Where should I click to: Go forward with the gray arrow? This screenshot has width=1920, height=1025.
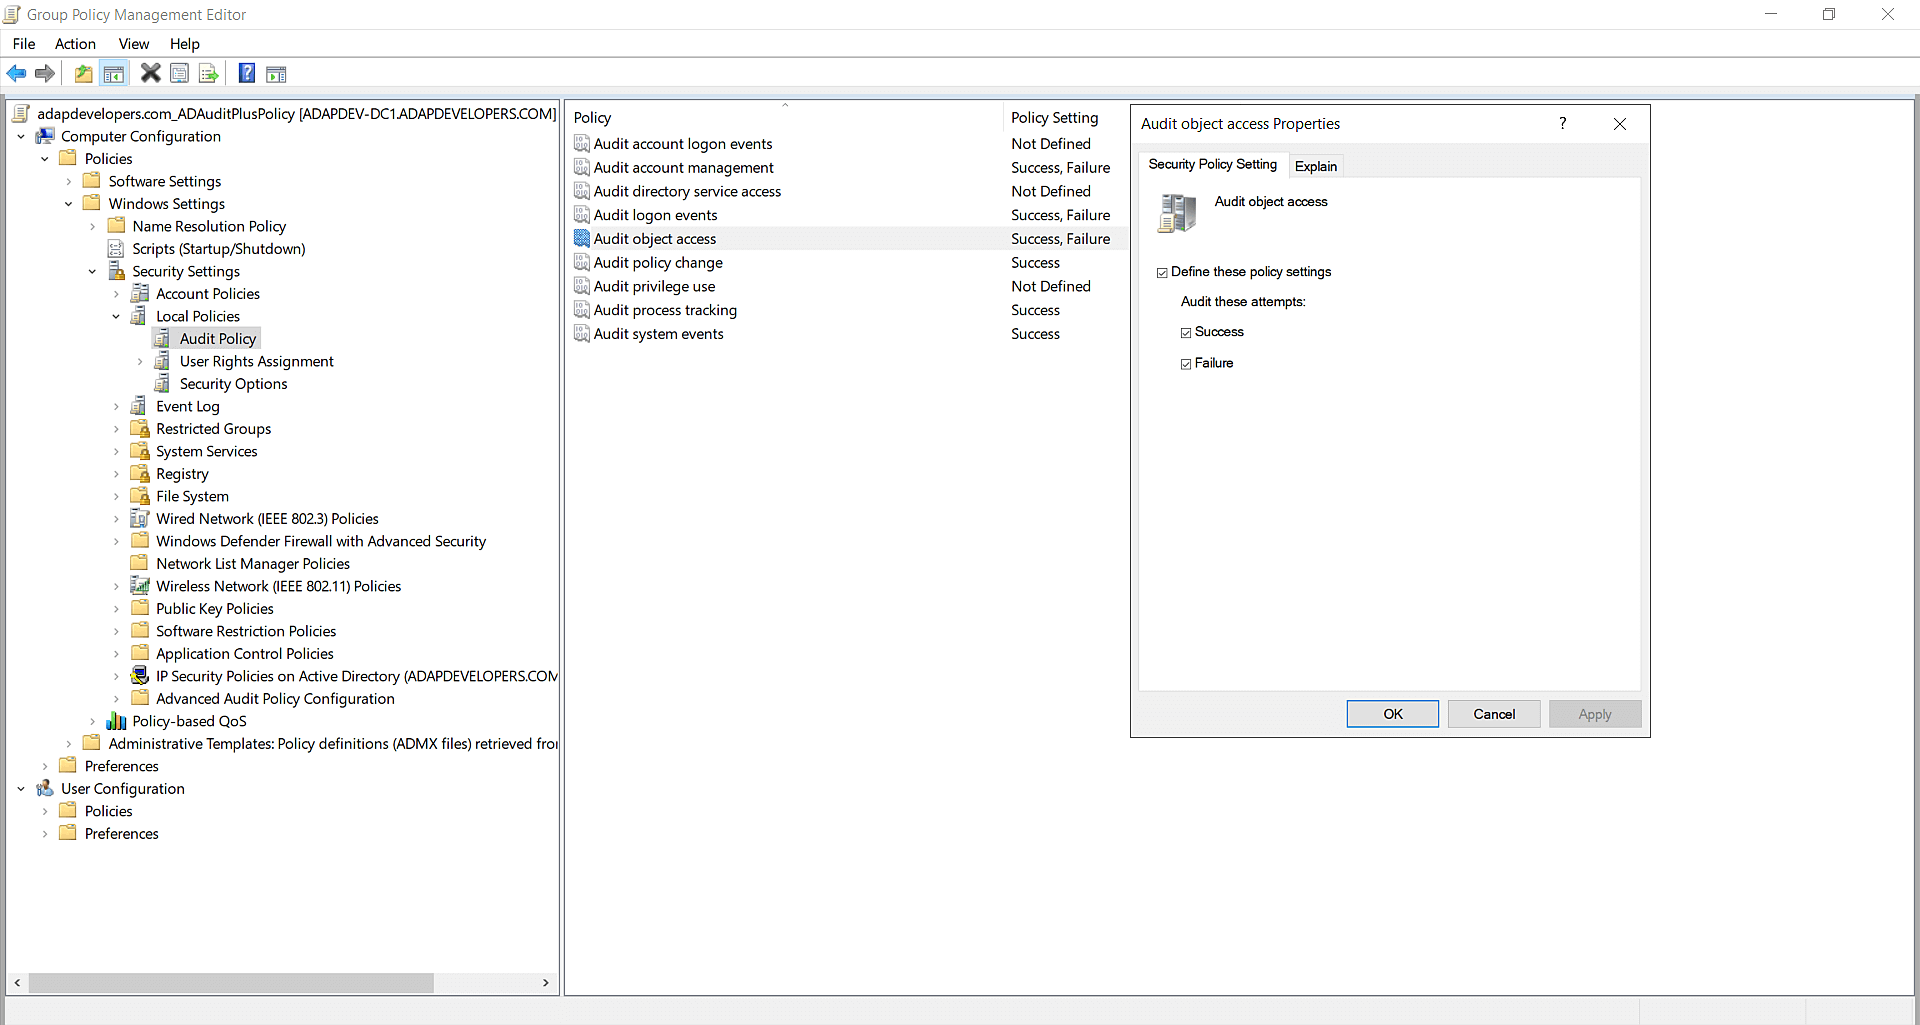click(45, 73)
